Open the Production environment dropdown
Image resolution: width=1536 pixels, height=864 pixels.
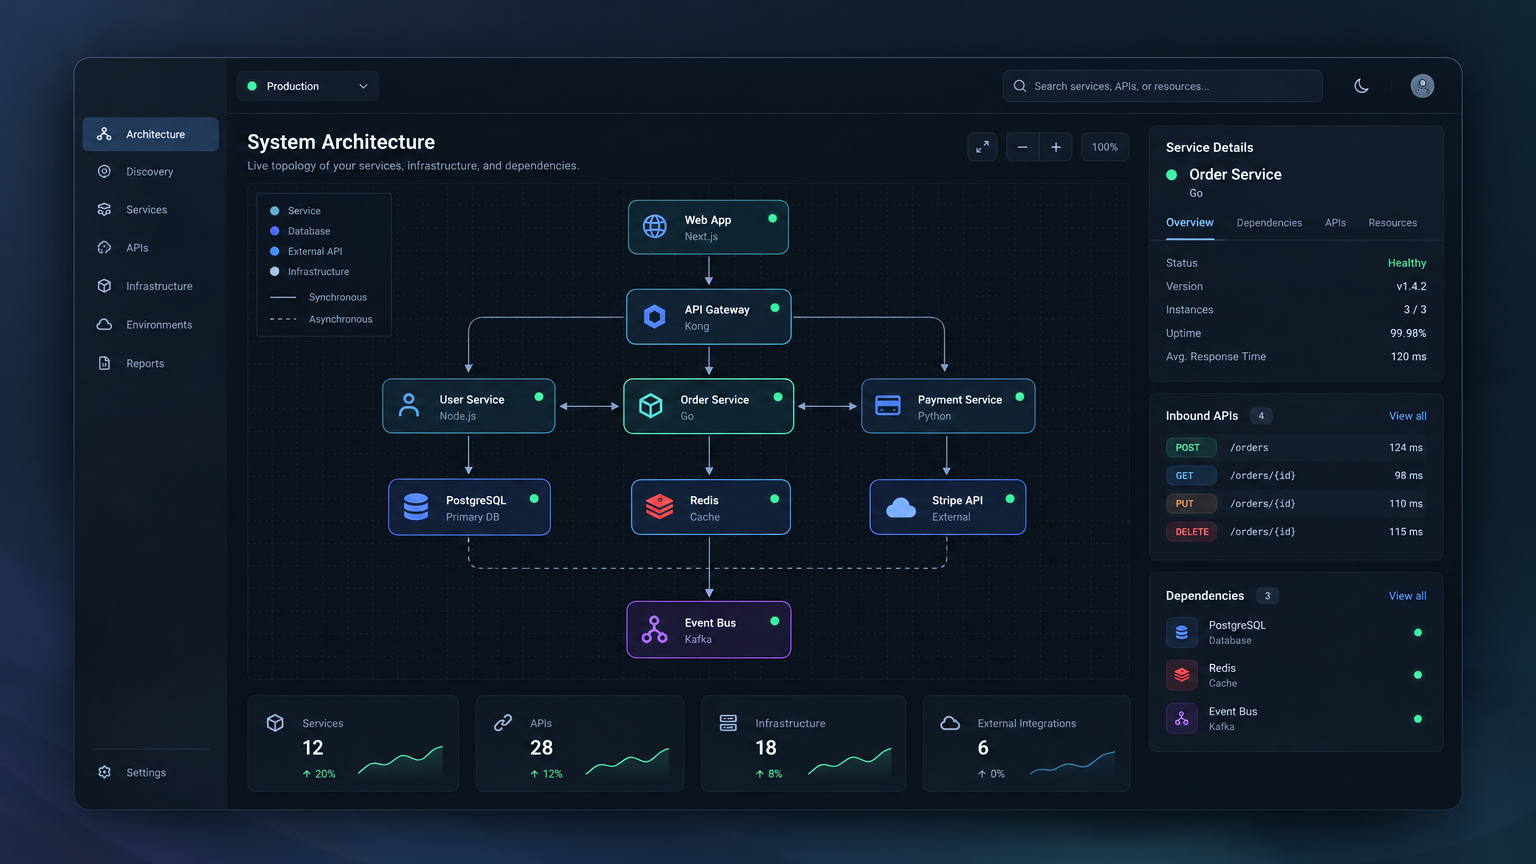point(308,86)
